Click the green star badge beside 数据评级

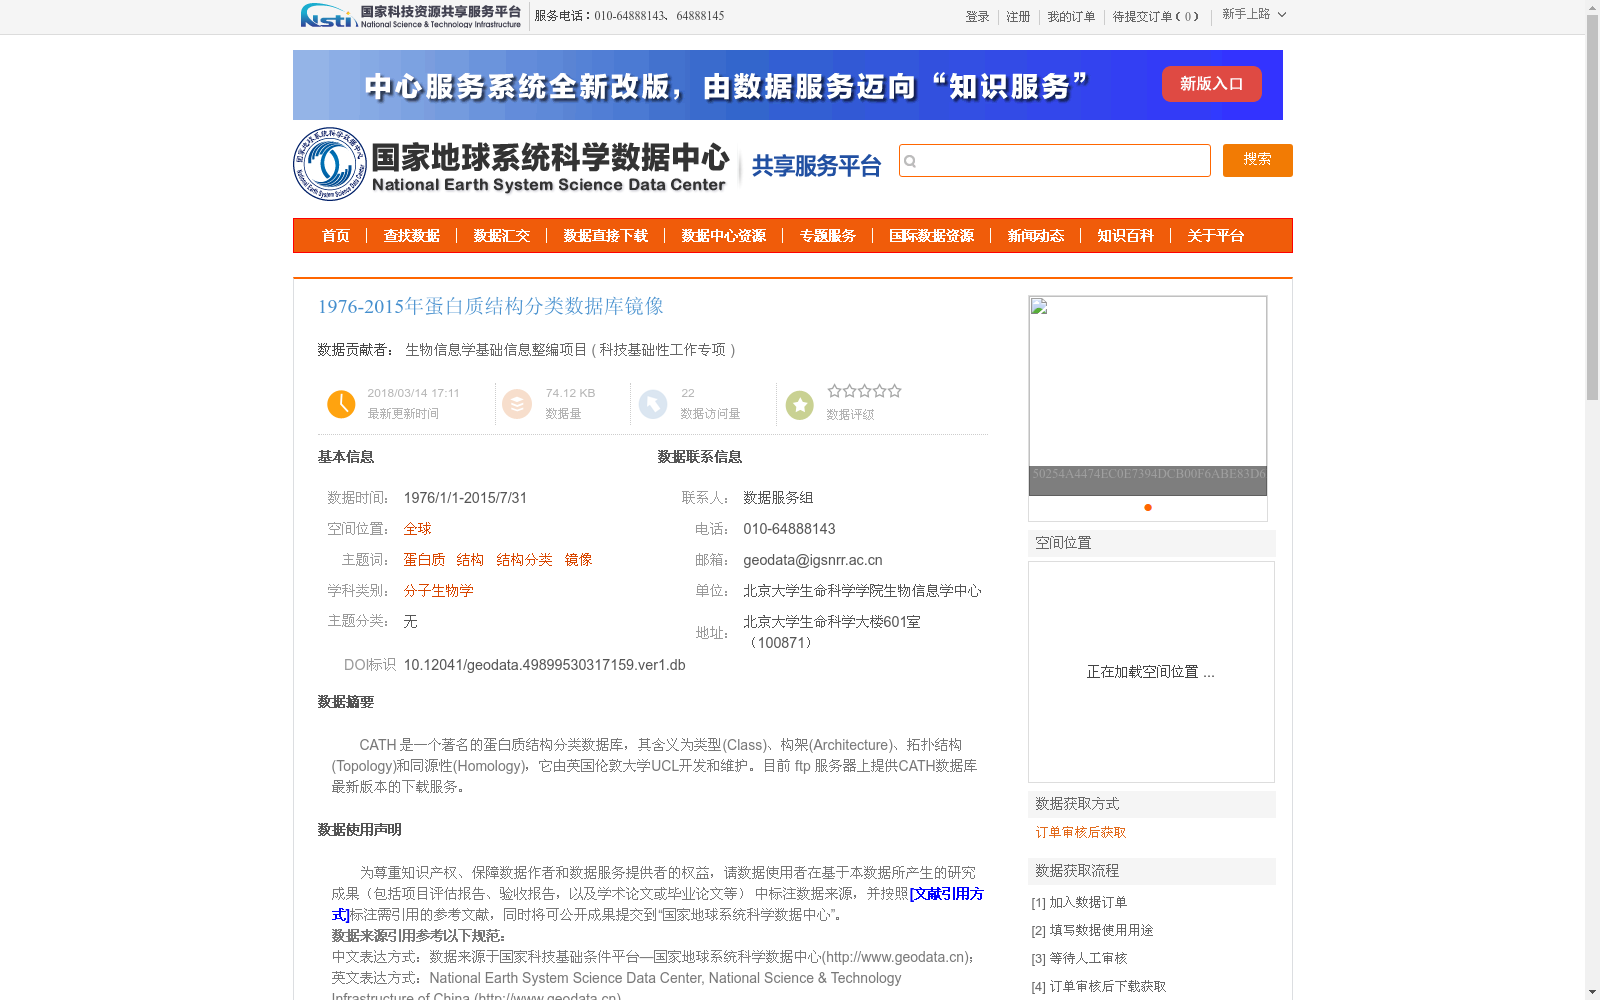coord(799,404)
